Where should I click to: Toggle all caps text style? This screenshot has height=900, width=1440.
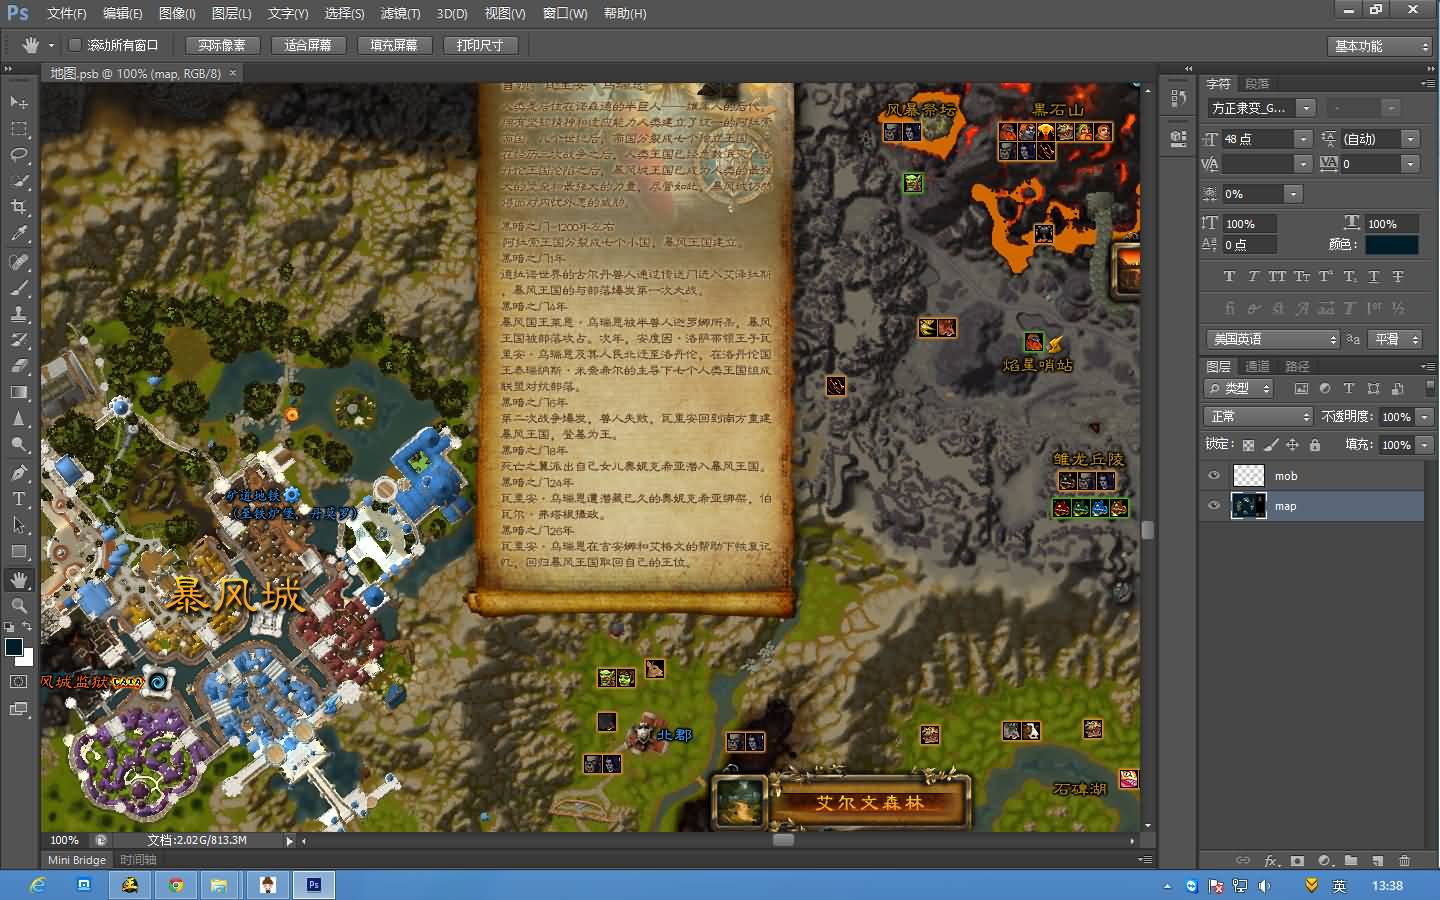[x=1277, y=277]
